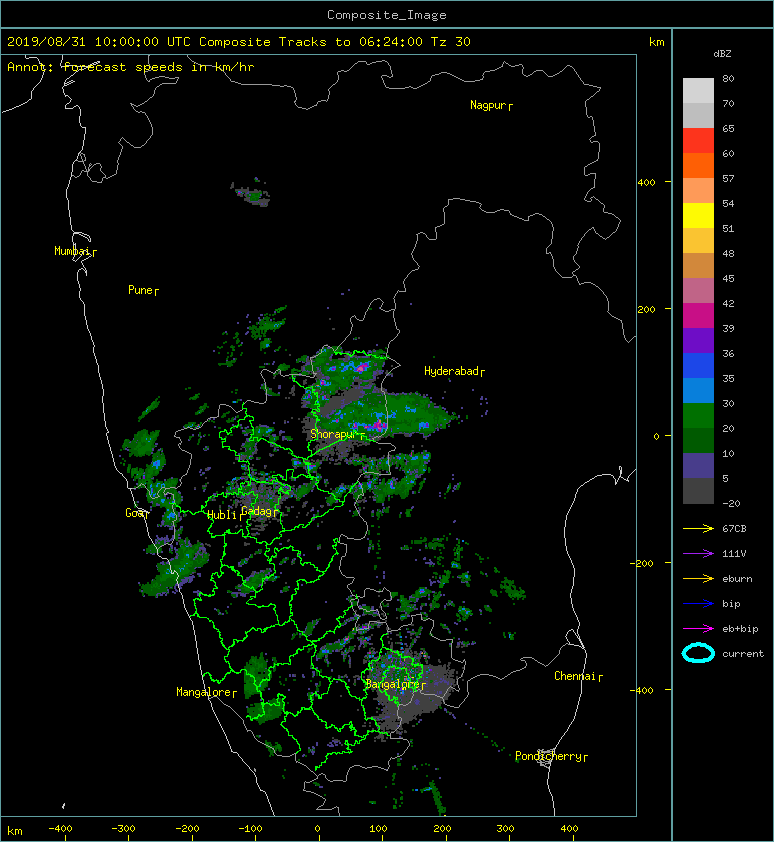Click the purple 39 dBZ color swatch

(x=698, y=340)
